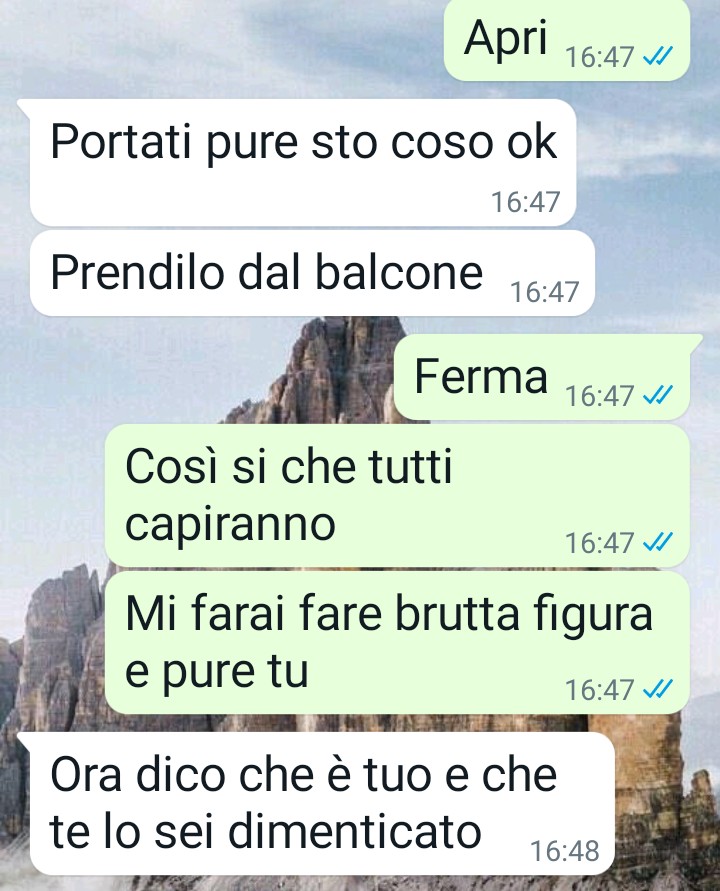The image size is (720, 891).
Task: Tap the empty sky area left of 'Apri'
Action: pos(222,45)
